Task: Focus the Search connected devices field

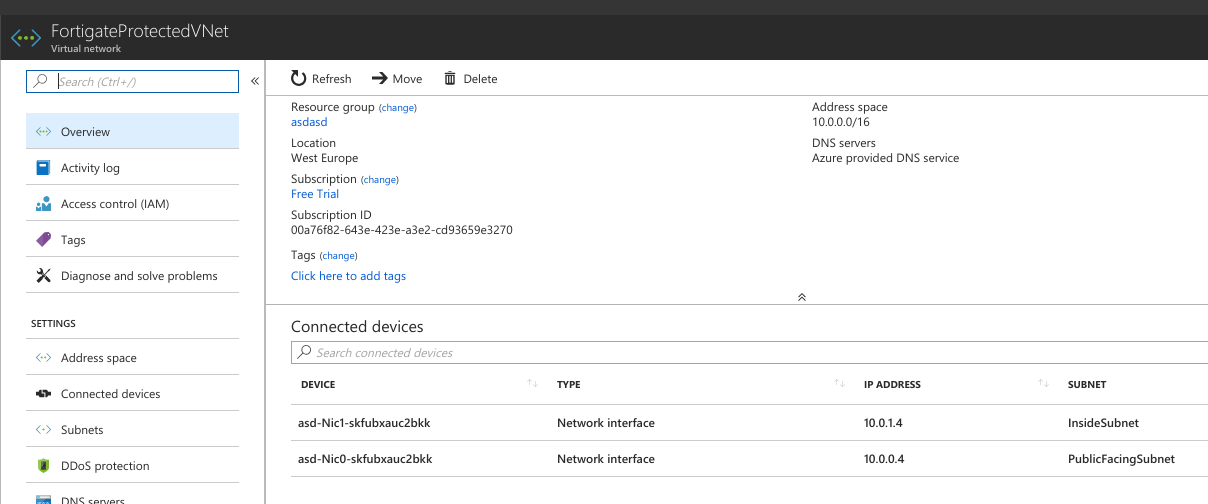Action: 749,352
